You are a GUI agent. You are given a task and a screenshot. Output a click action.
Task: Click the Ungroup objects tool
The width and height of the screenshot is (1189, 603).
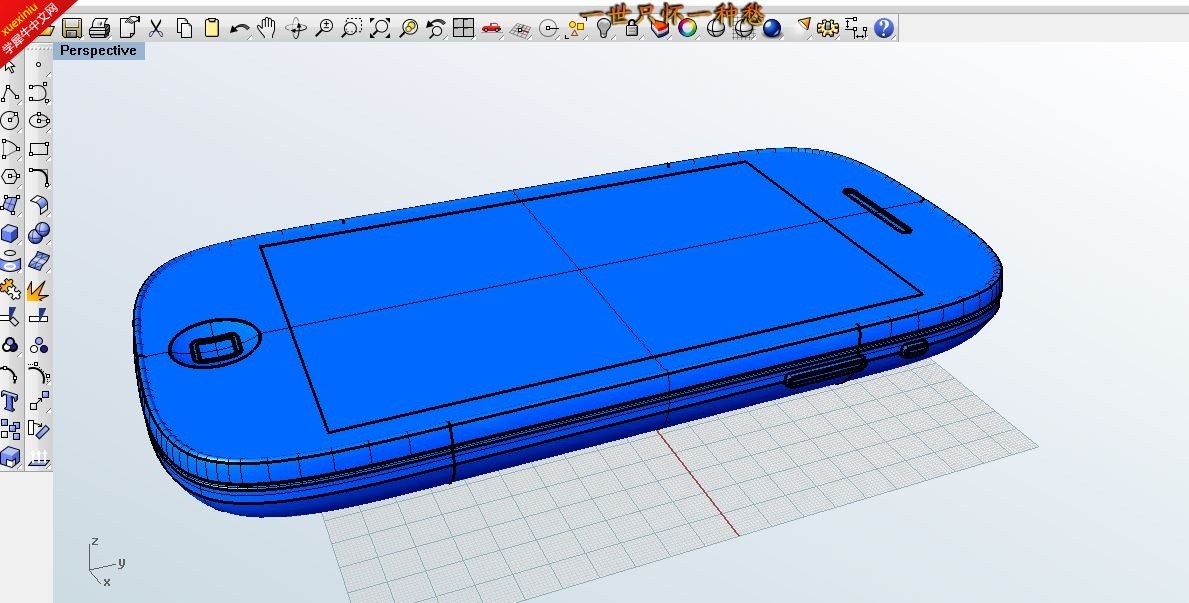[x=39, y=345]
